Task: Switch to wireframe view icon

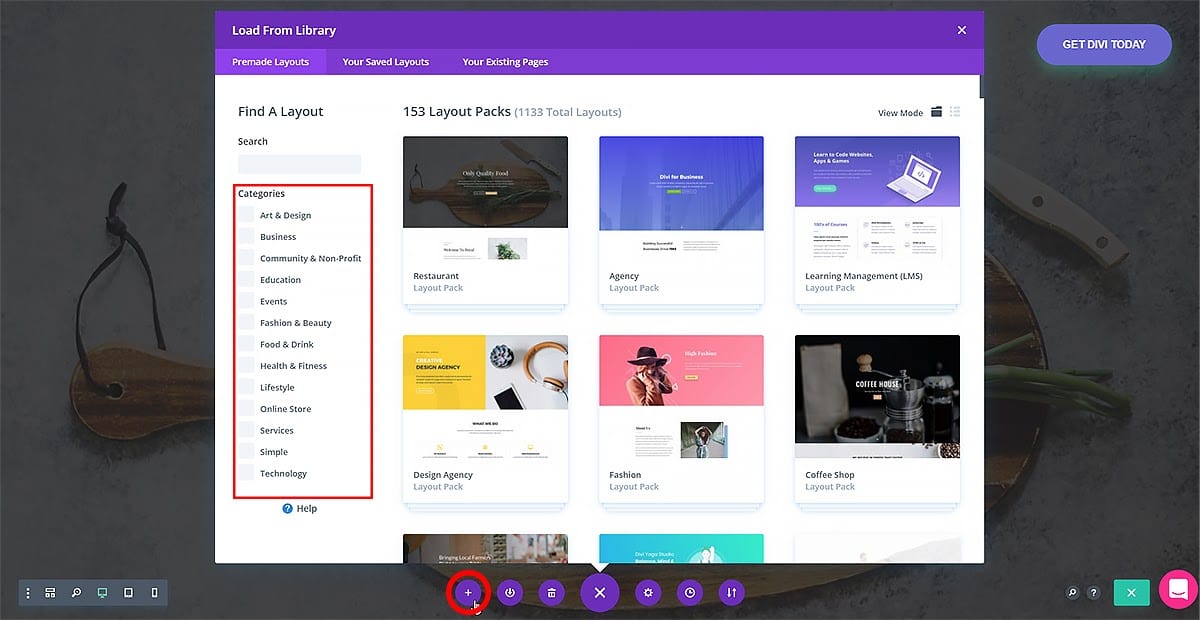Action: 50,593
